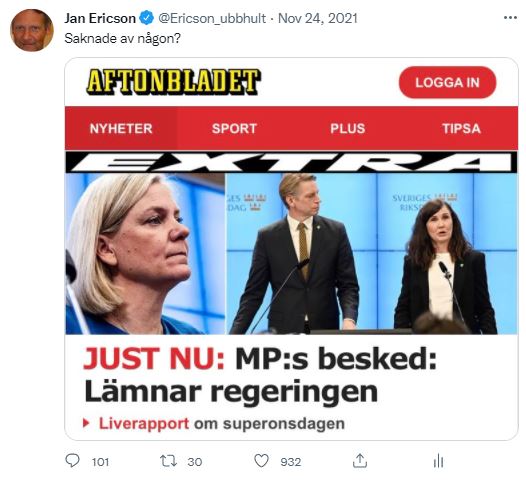Select the TIPSA tab
Viewport: 526px width, 480px height.
coord(461,128)
